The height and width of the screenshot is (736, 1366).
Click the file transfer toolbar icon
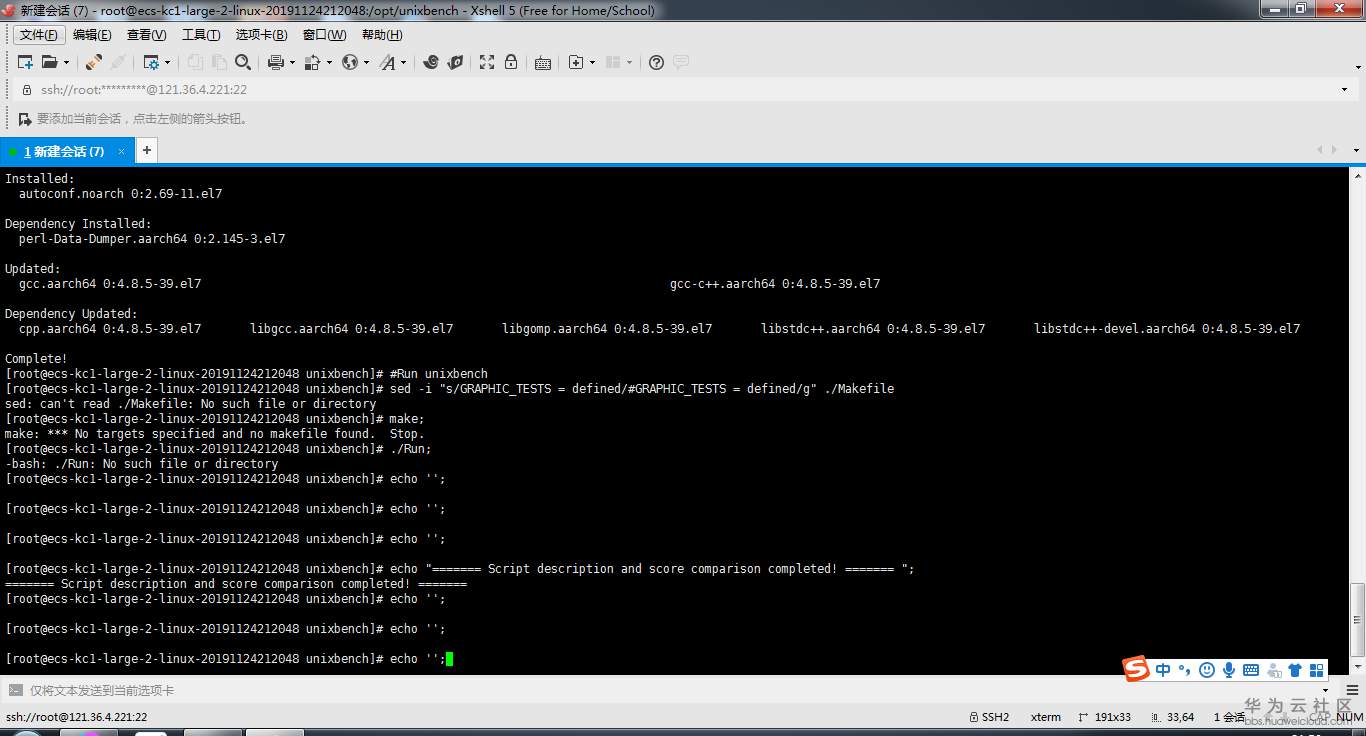coord(311,62)
